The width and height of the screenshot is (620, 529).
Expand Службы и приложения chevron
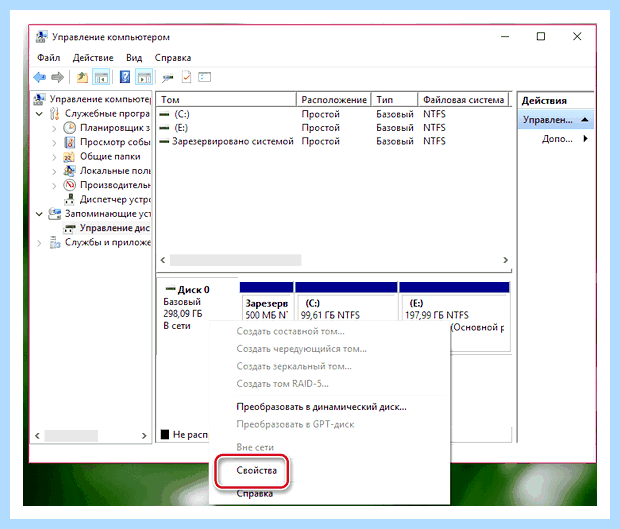(x=39, y=243)
